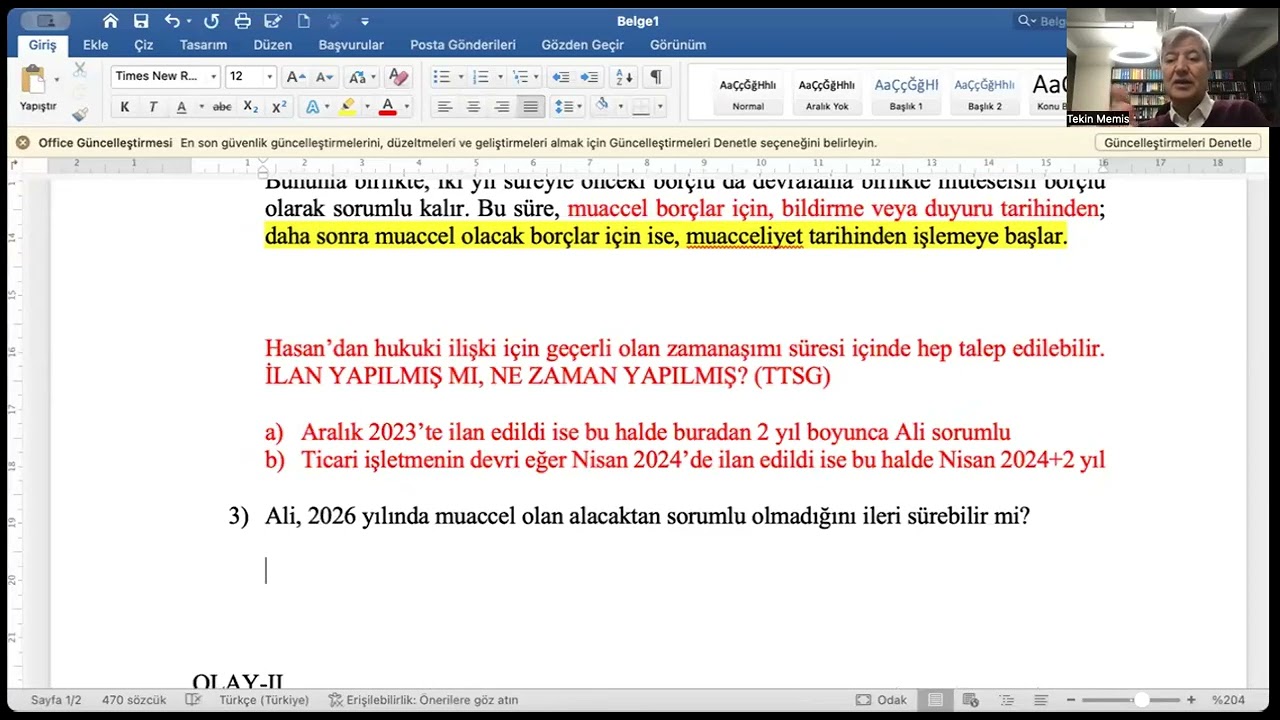Open the 470 sözcük word count
This screenshot has height=720, width=1280.
point(134,700)
